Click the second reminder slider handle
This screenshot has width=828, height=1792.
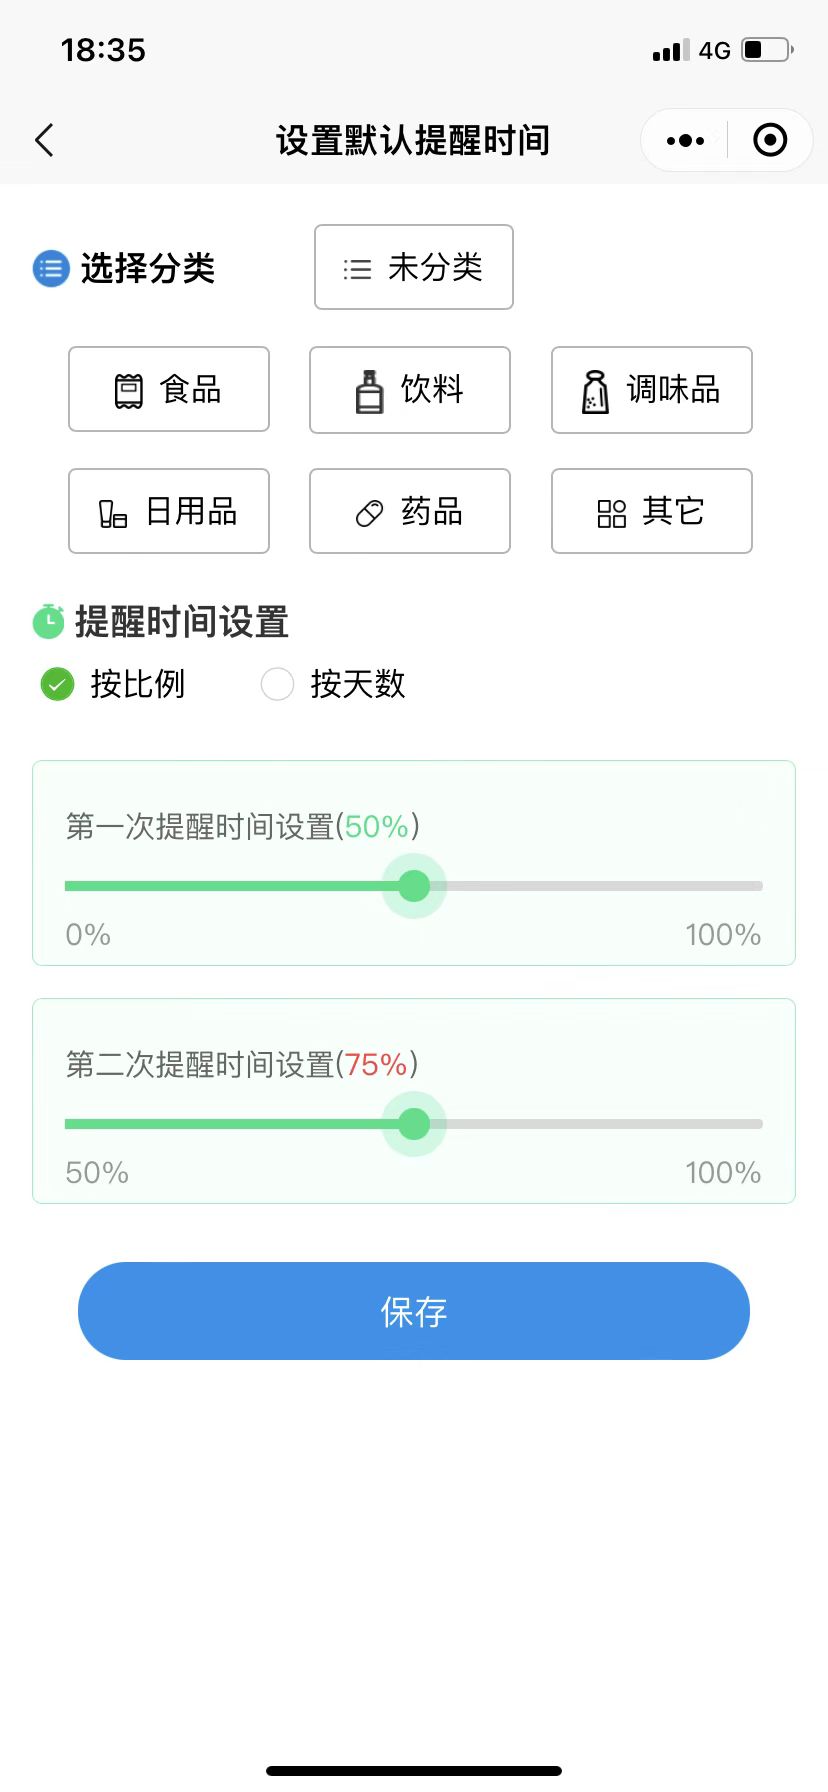(x=414, y=1124)
